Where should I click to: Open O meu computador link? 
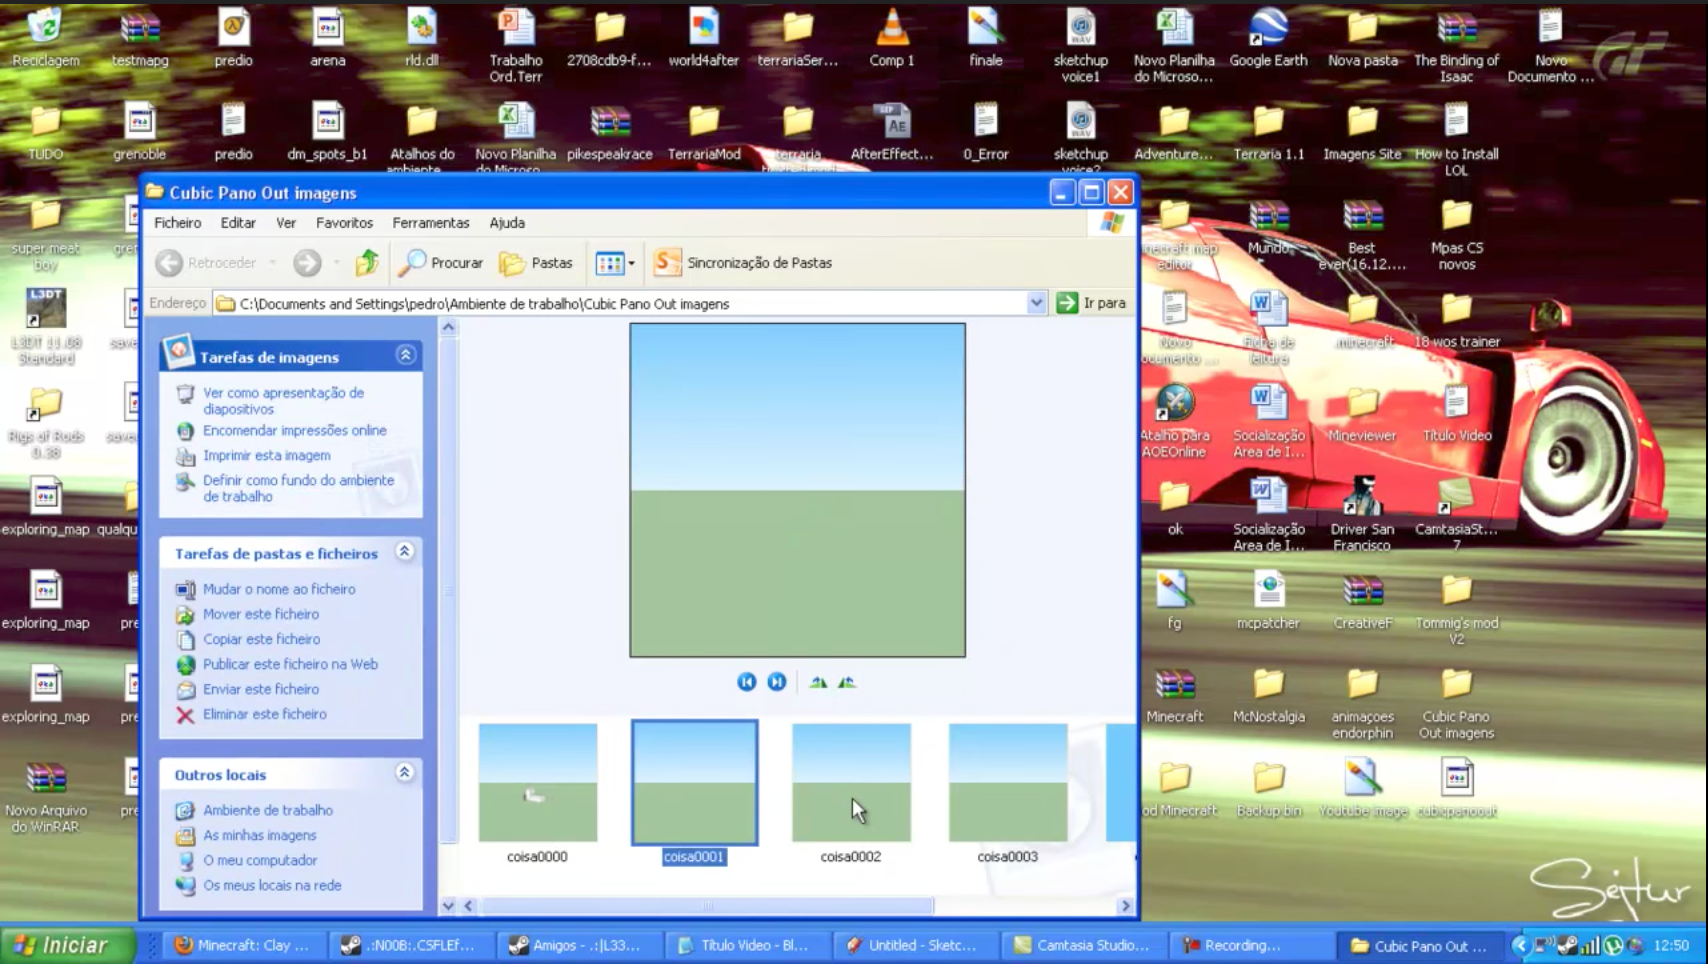tap(260, 861)
